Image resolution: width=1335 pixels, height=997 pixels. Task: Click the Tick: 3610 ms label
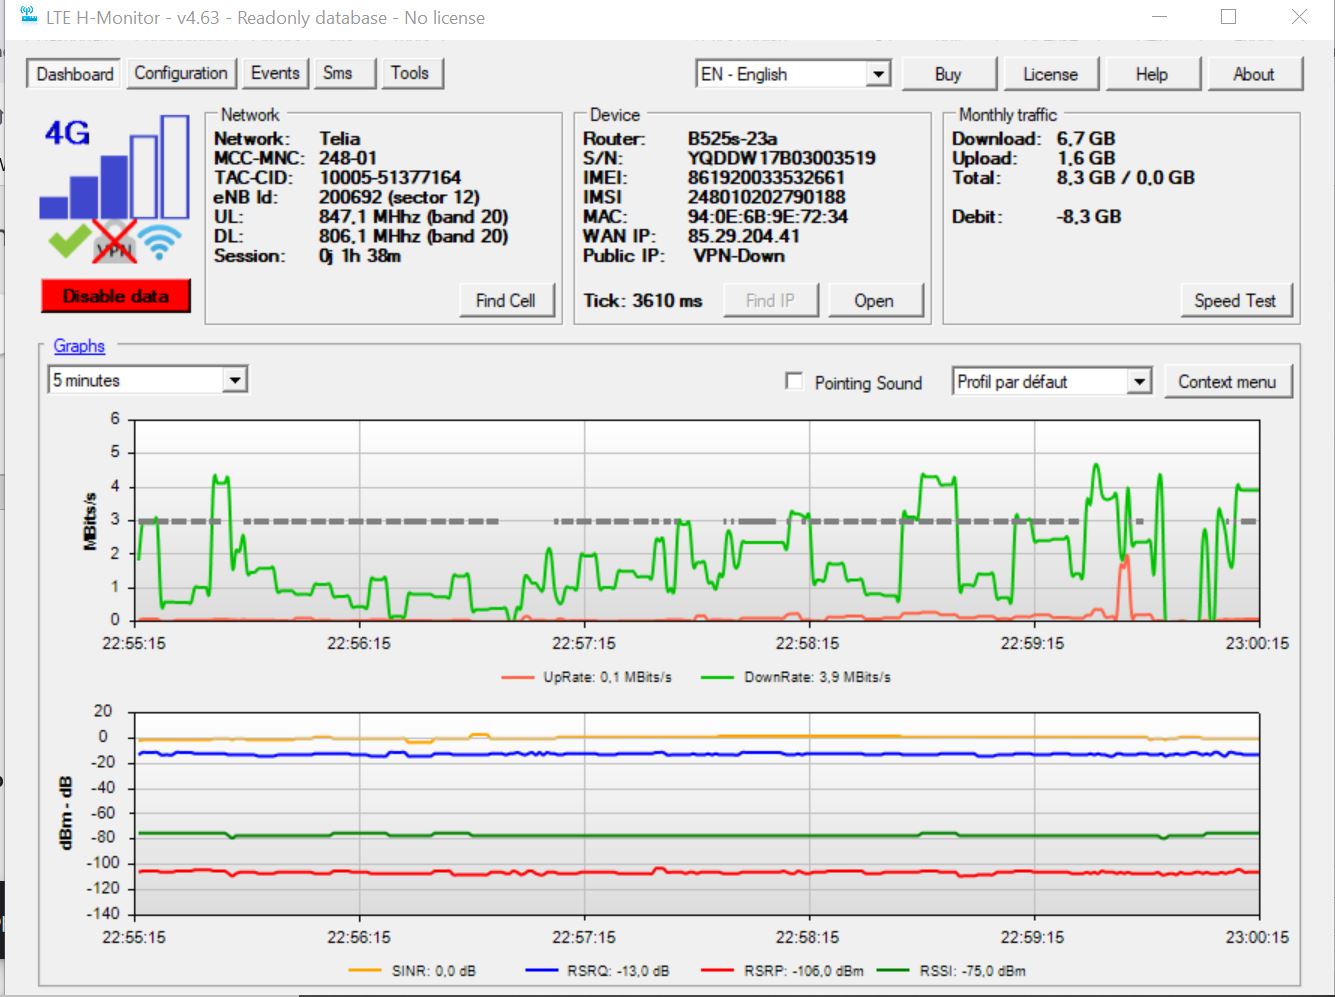click(x=643, y=300)
